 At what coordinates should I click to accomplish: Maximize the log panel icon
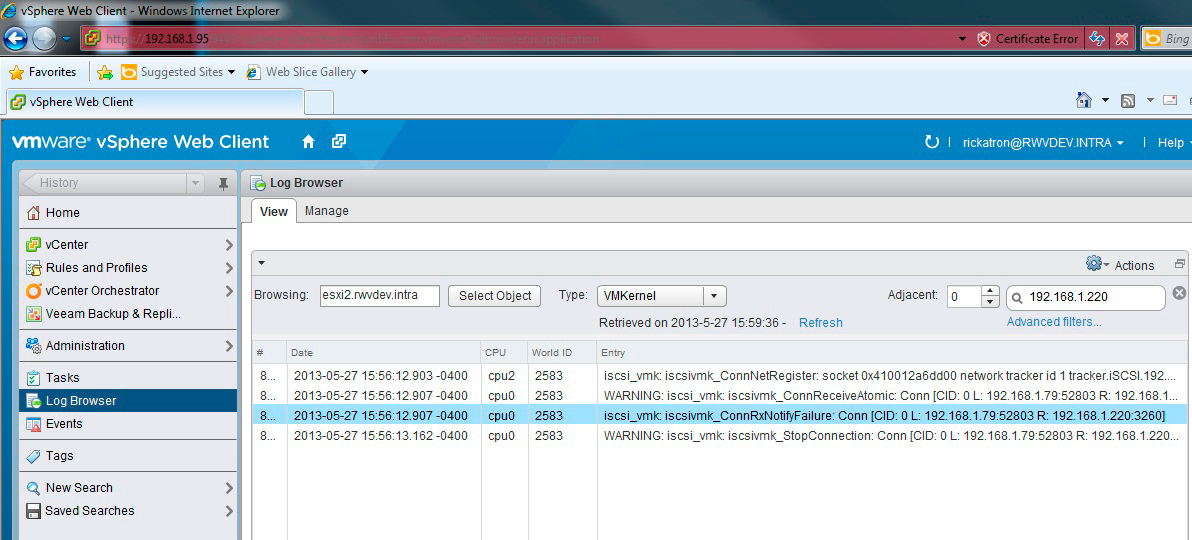(x=1180, y=264)
